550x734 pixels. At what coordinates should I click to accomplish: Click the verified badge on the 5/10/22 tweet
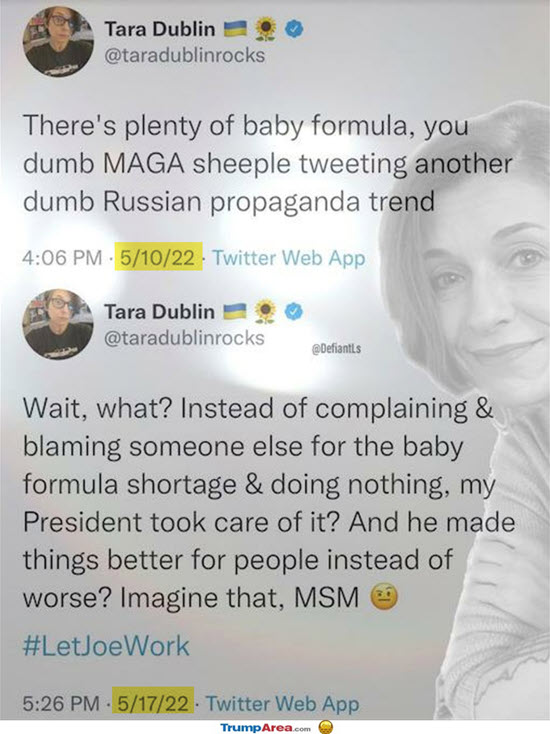[x=294, y=29]
